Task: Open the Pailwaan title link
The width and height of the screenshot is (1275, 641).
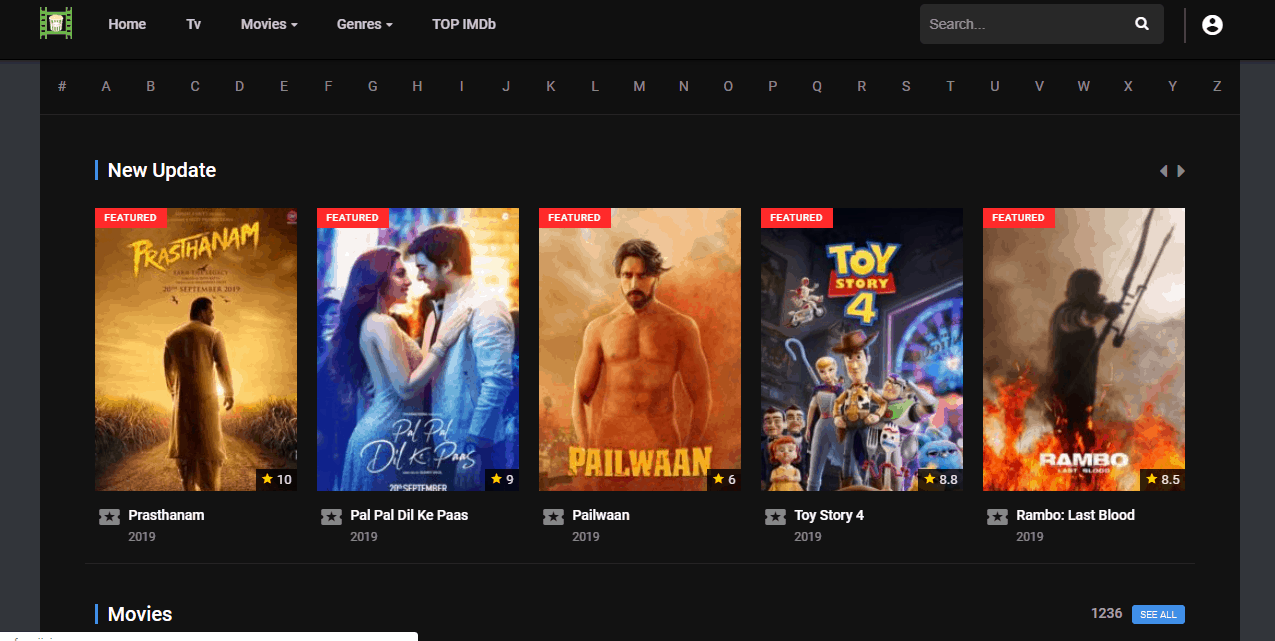Action: click(x=601, y=515)
